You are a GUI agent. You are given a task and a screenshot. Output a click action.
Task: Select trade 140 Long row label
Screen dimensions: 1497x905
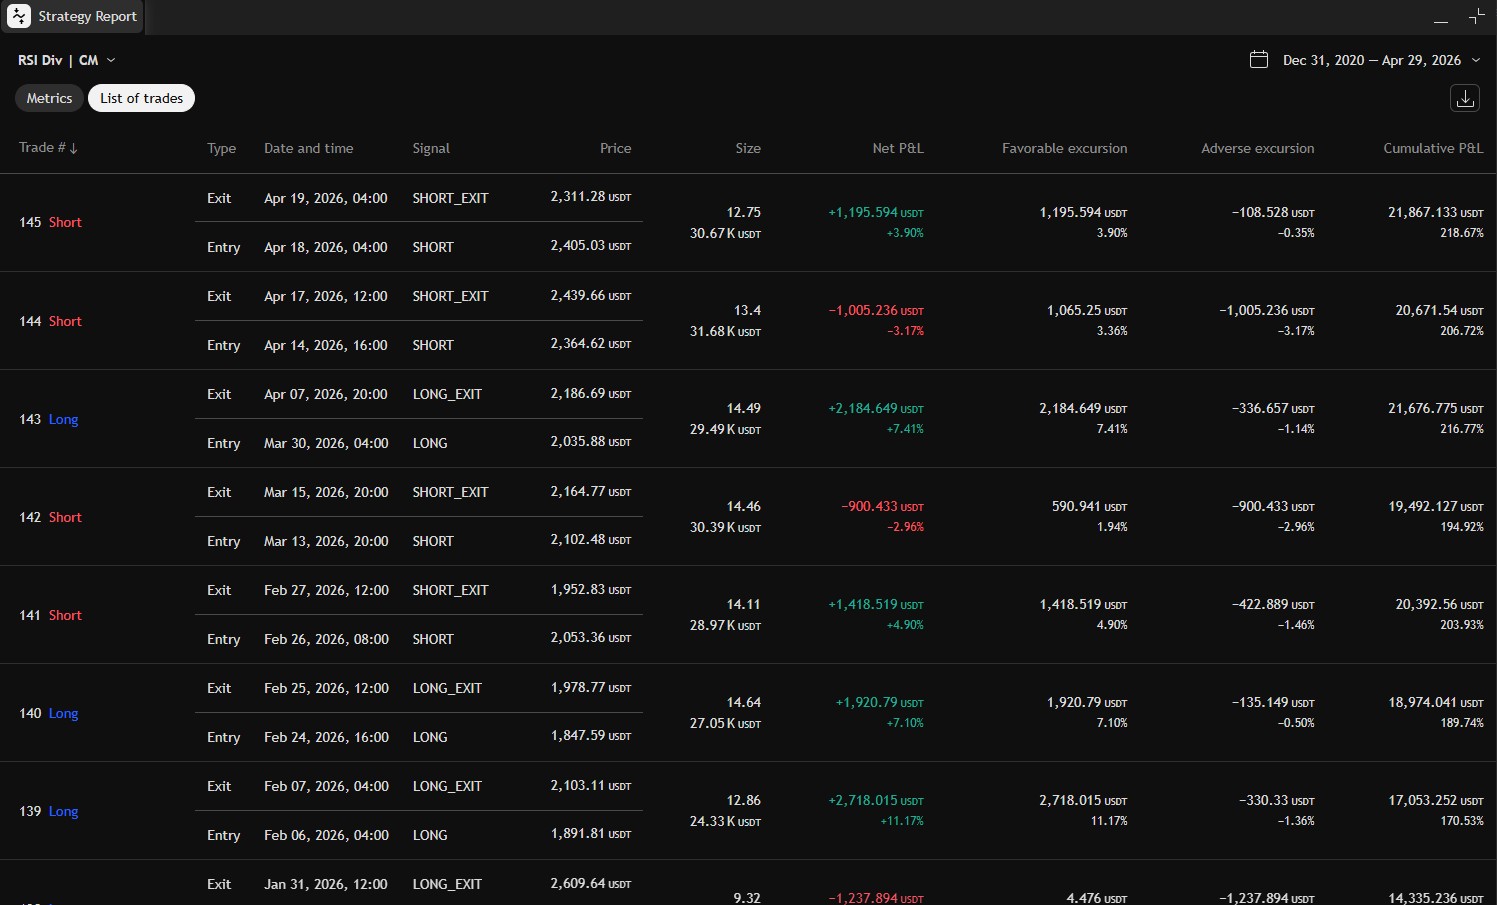(48, 713)
